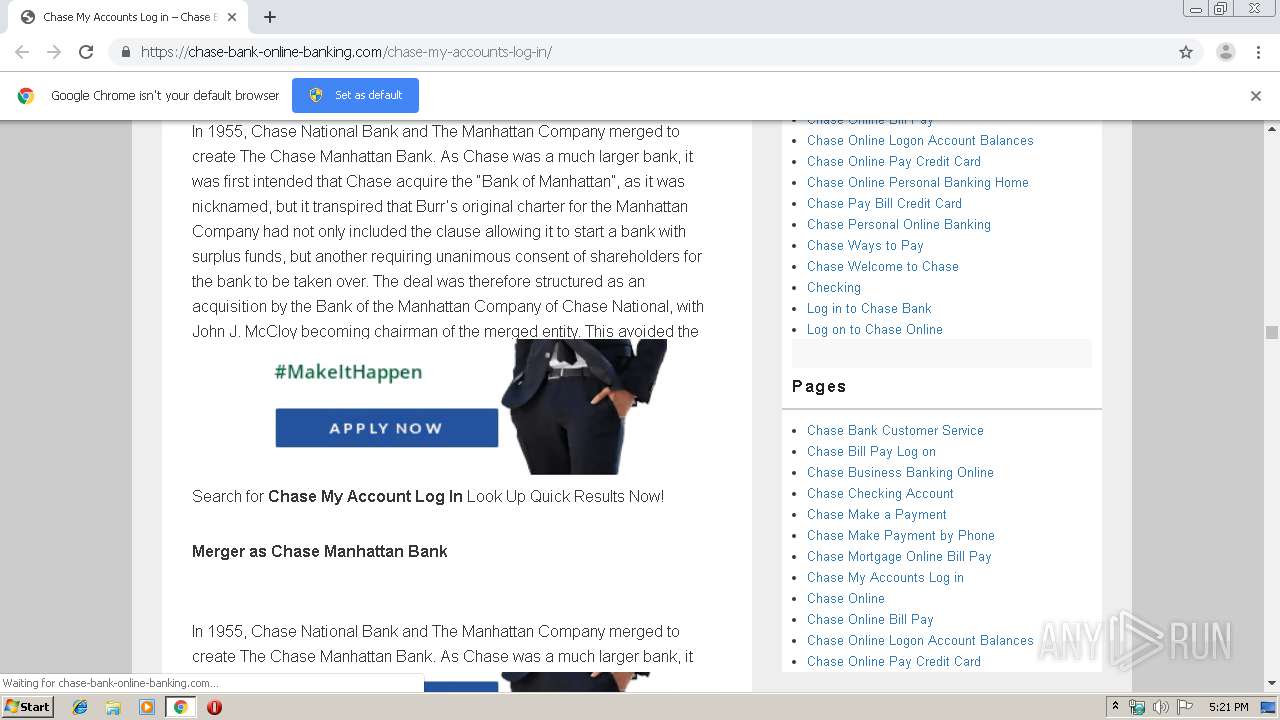The image size is (1280, 720).
Task: Click the address bar URL
Action: (x=346, y=52)
